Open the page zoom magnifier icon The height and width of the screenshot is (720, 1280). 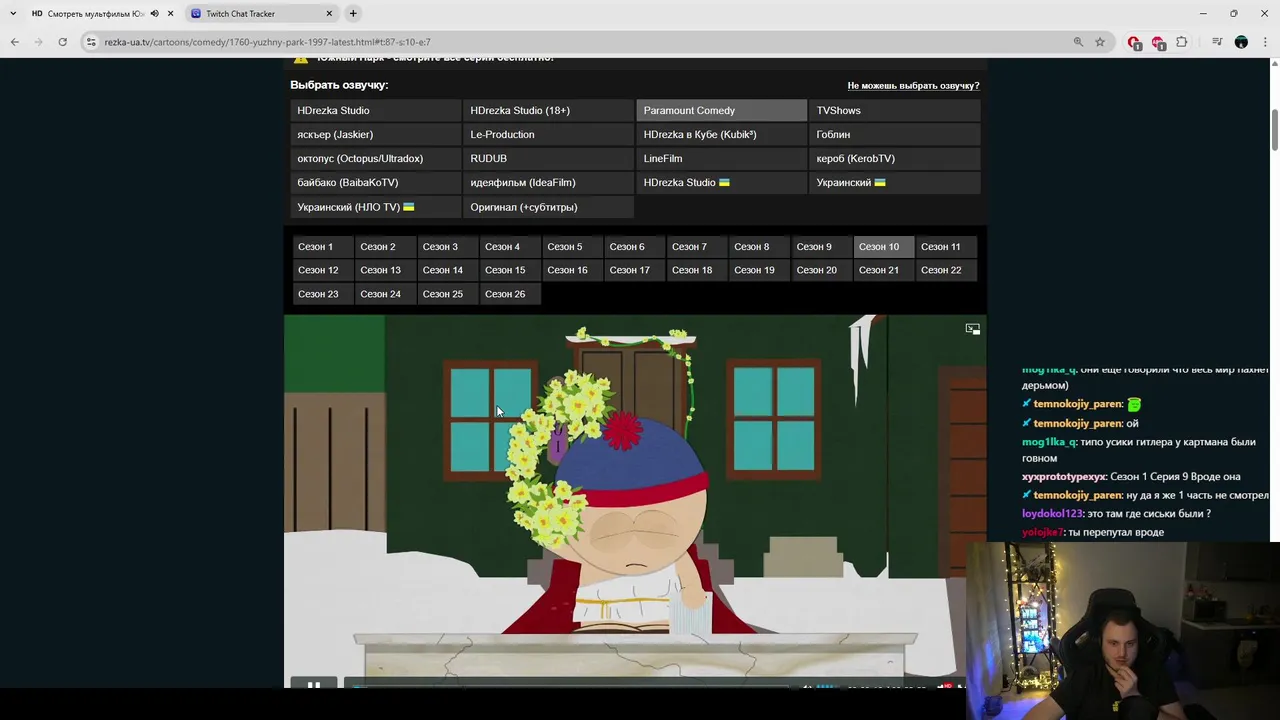(1078, 42)
